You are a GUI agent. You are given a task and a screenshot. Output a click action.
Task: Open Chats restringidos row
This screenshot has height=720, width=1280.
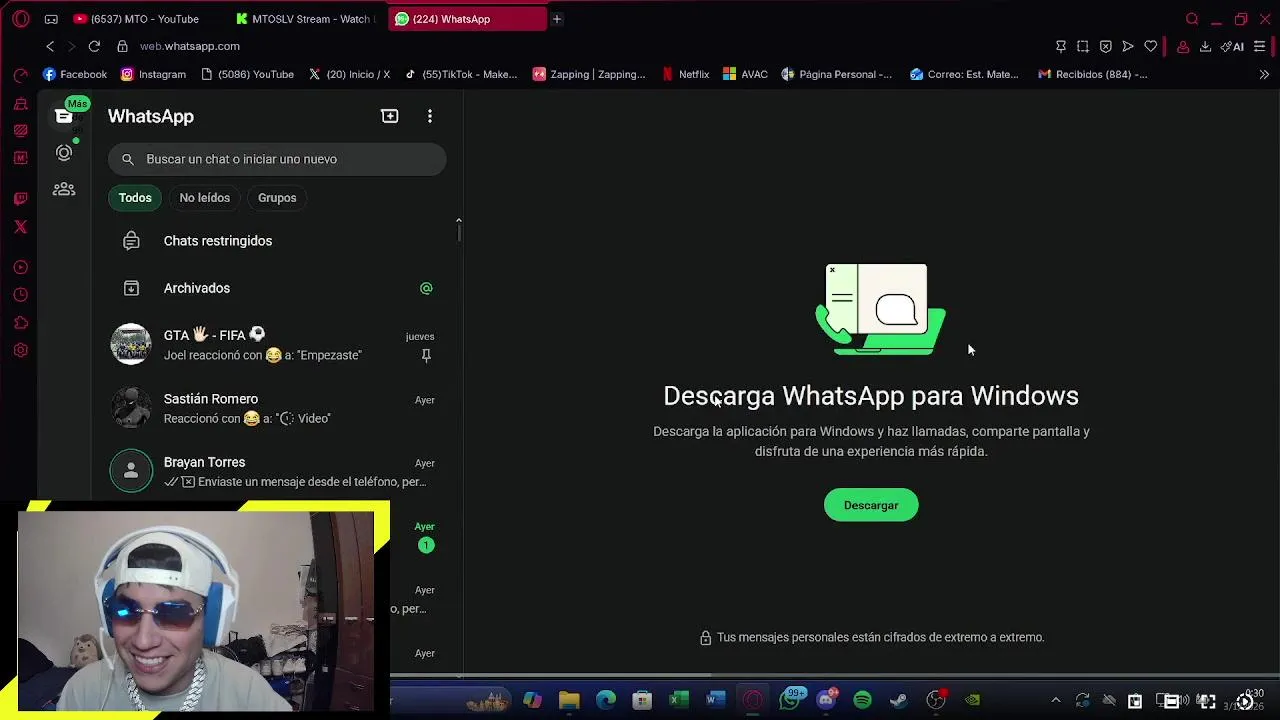[x=277, y=241]
